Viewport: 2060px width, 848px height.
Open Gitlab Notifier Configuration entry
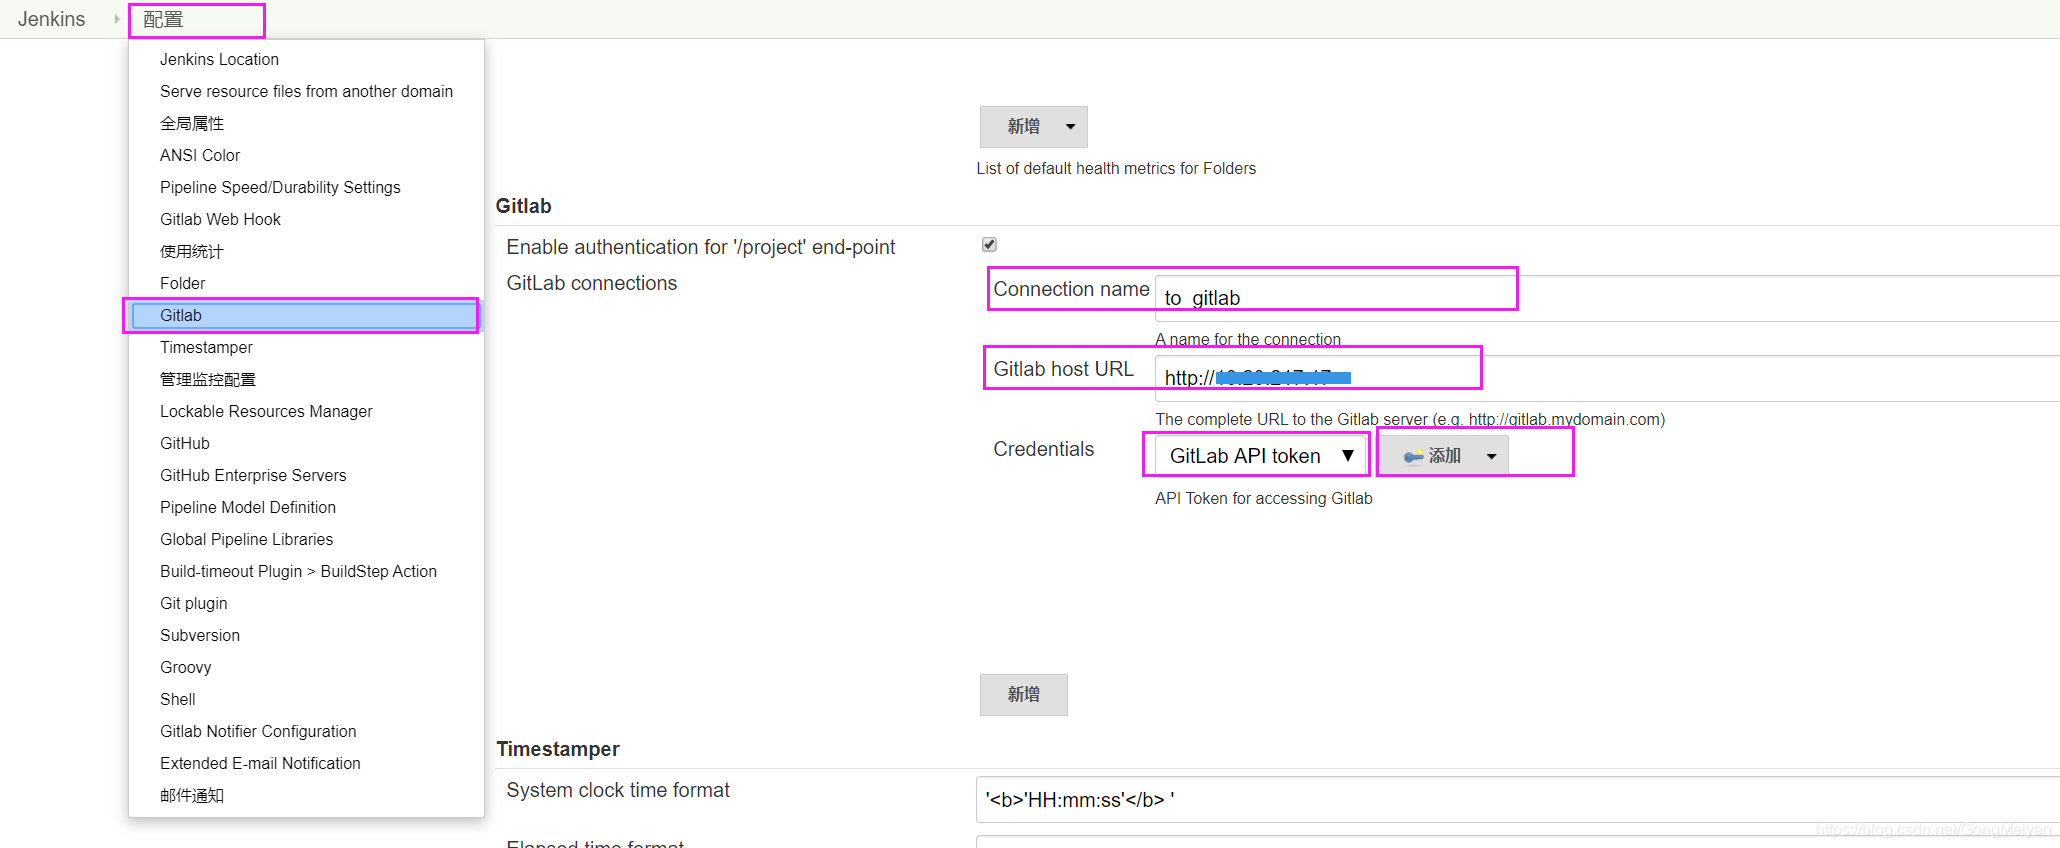click(258, 731)
